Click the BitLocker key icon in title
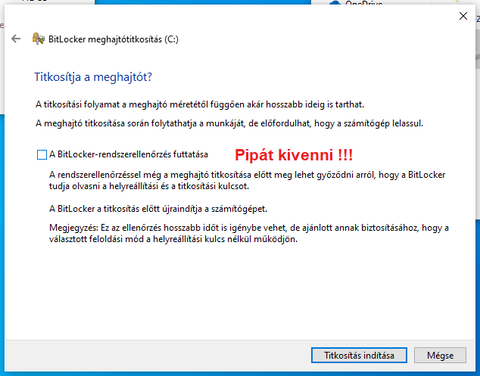Viewport: 480px width, 376px height. (x=38, y=39)
